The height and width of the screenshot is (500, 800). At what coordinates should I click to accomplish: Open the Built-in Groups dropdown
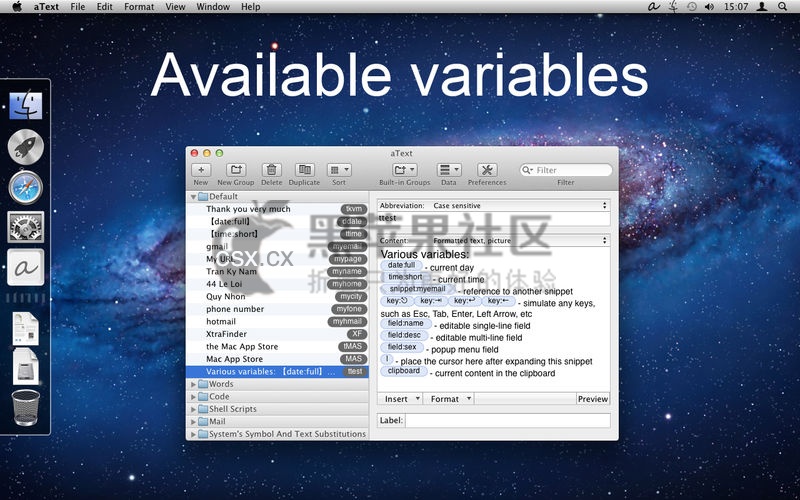pyautogui.click(x=405, y=170)
